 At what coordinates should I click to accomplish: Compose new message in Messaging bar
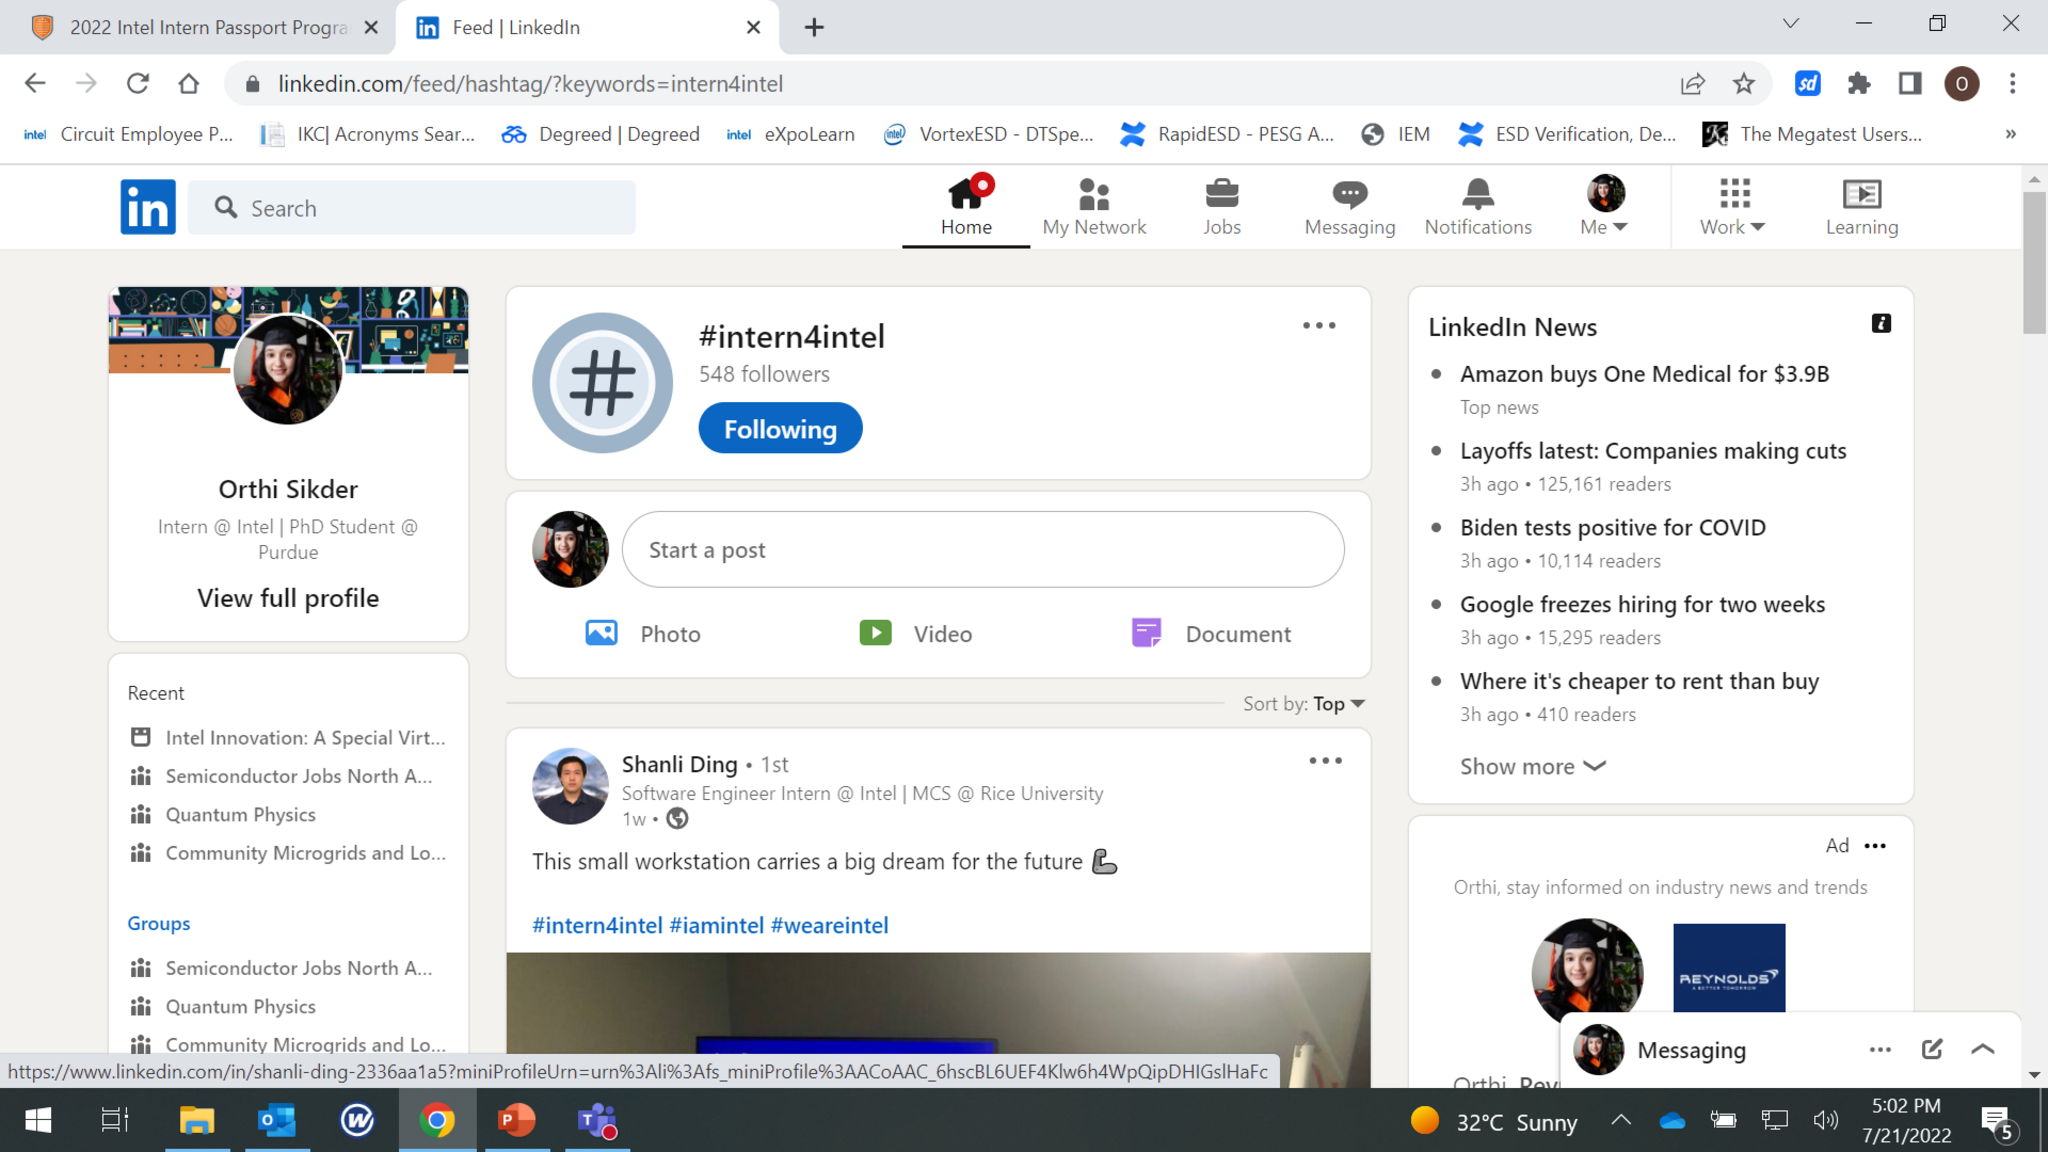coord(1931,1049)
